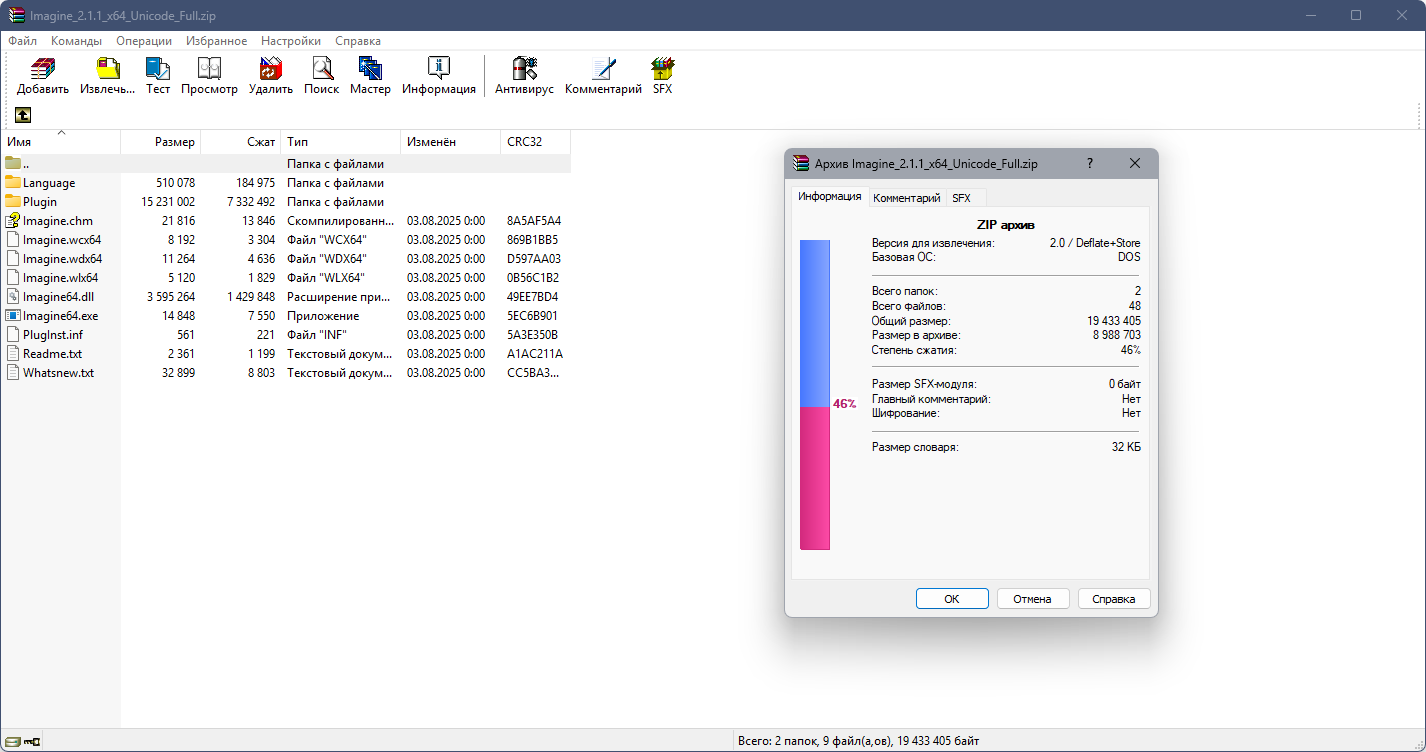Click the size value 15 231 002
This screenshot has height=752, width=1426.
click(169, 201)
